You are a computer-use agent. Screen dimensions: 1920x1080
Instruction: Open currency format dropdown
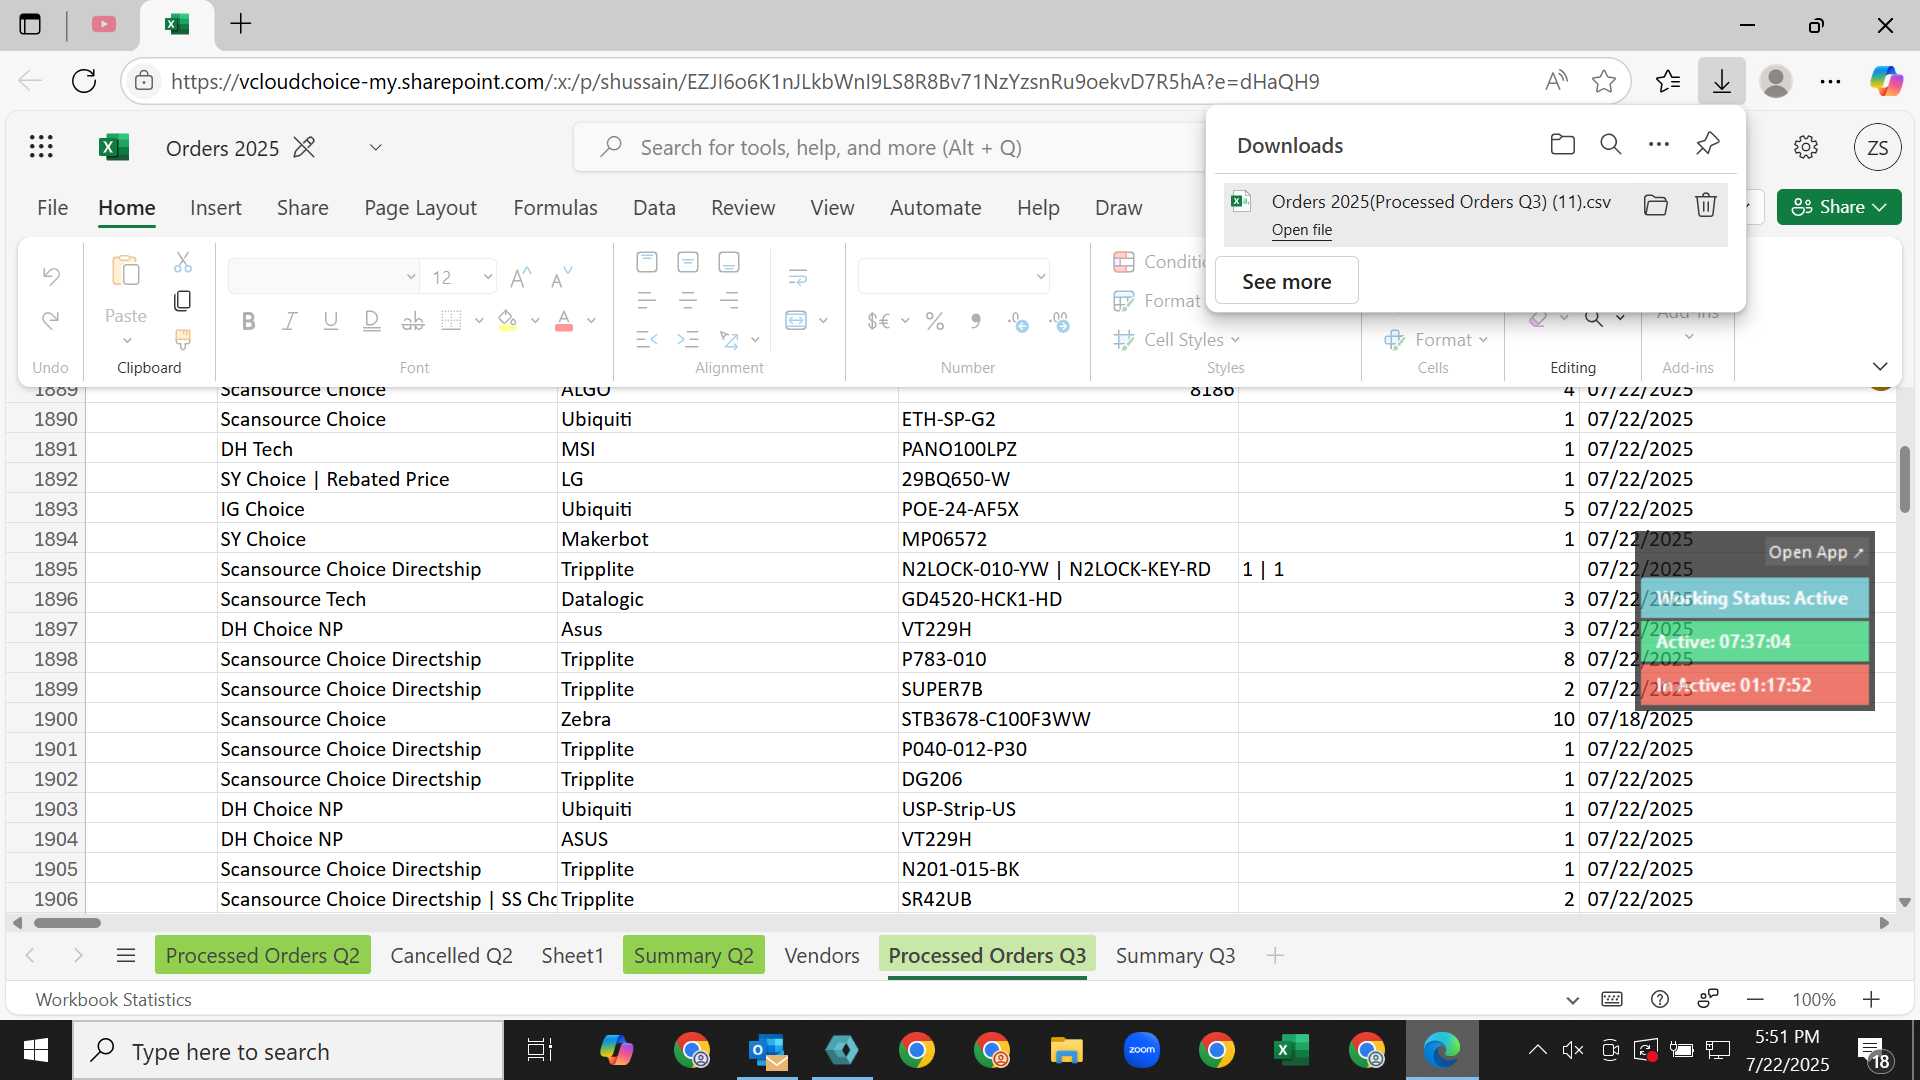[x=905, y=321]
